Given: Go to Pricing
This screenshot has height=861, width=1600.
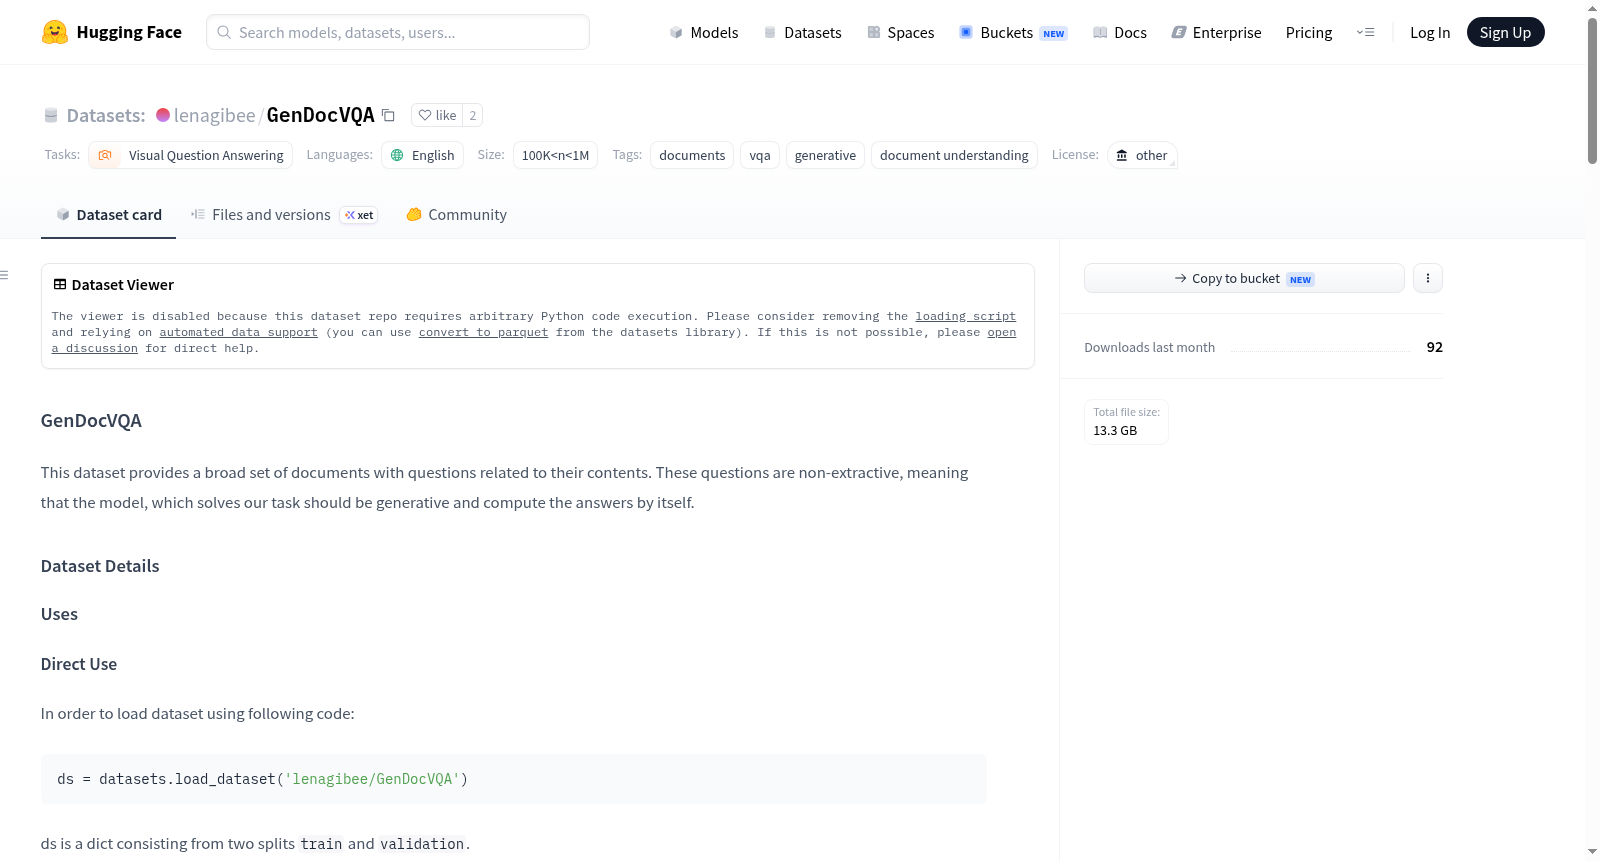Looking at the screenshot, I should 1309,32.
